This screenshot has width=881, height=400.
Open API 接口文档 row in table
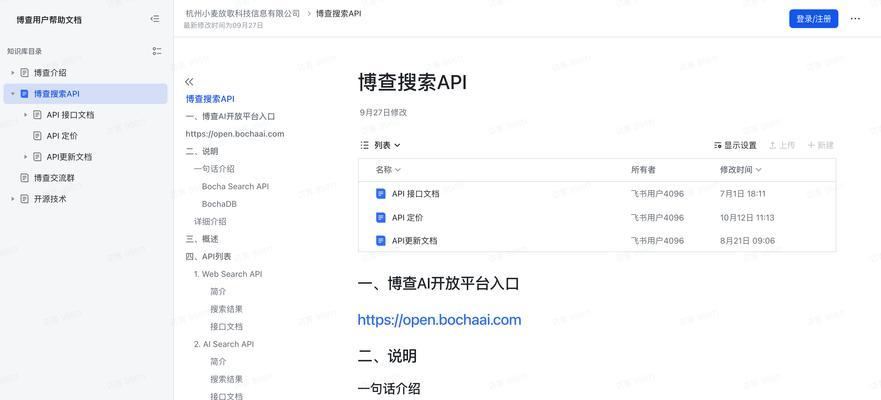pos(597,194)
